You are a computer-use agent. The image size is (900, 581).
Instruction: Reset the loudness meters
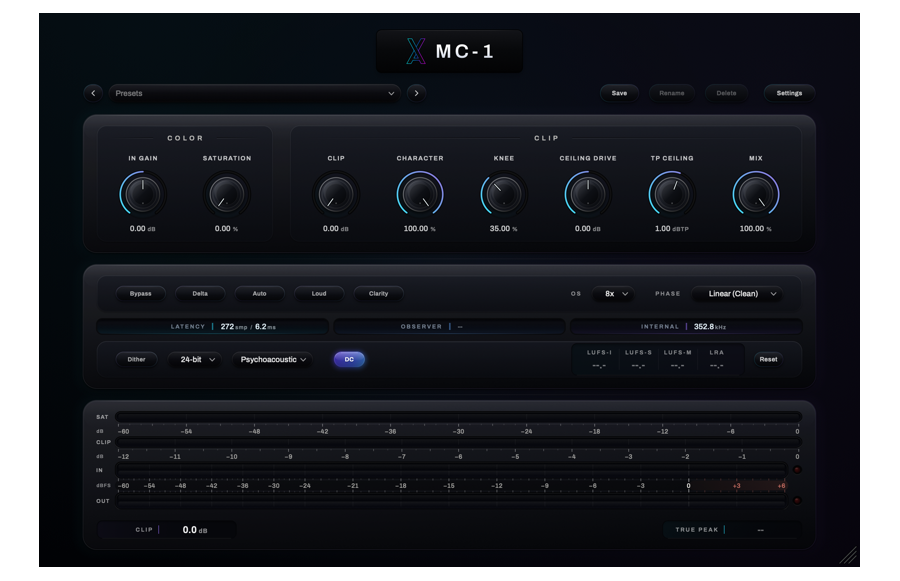[x=768, y=359]
